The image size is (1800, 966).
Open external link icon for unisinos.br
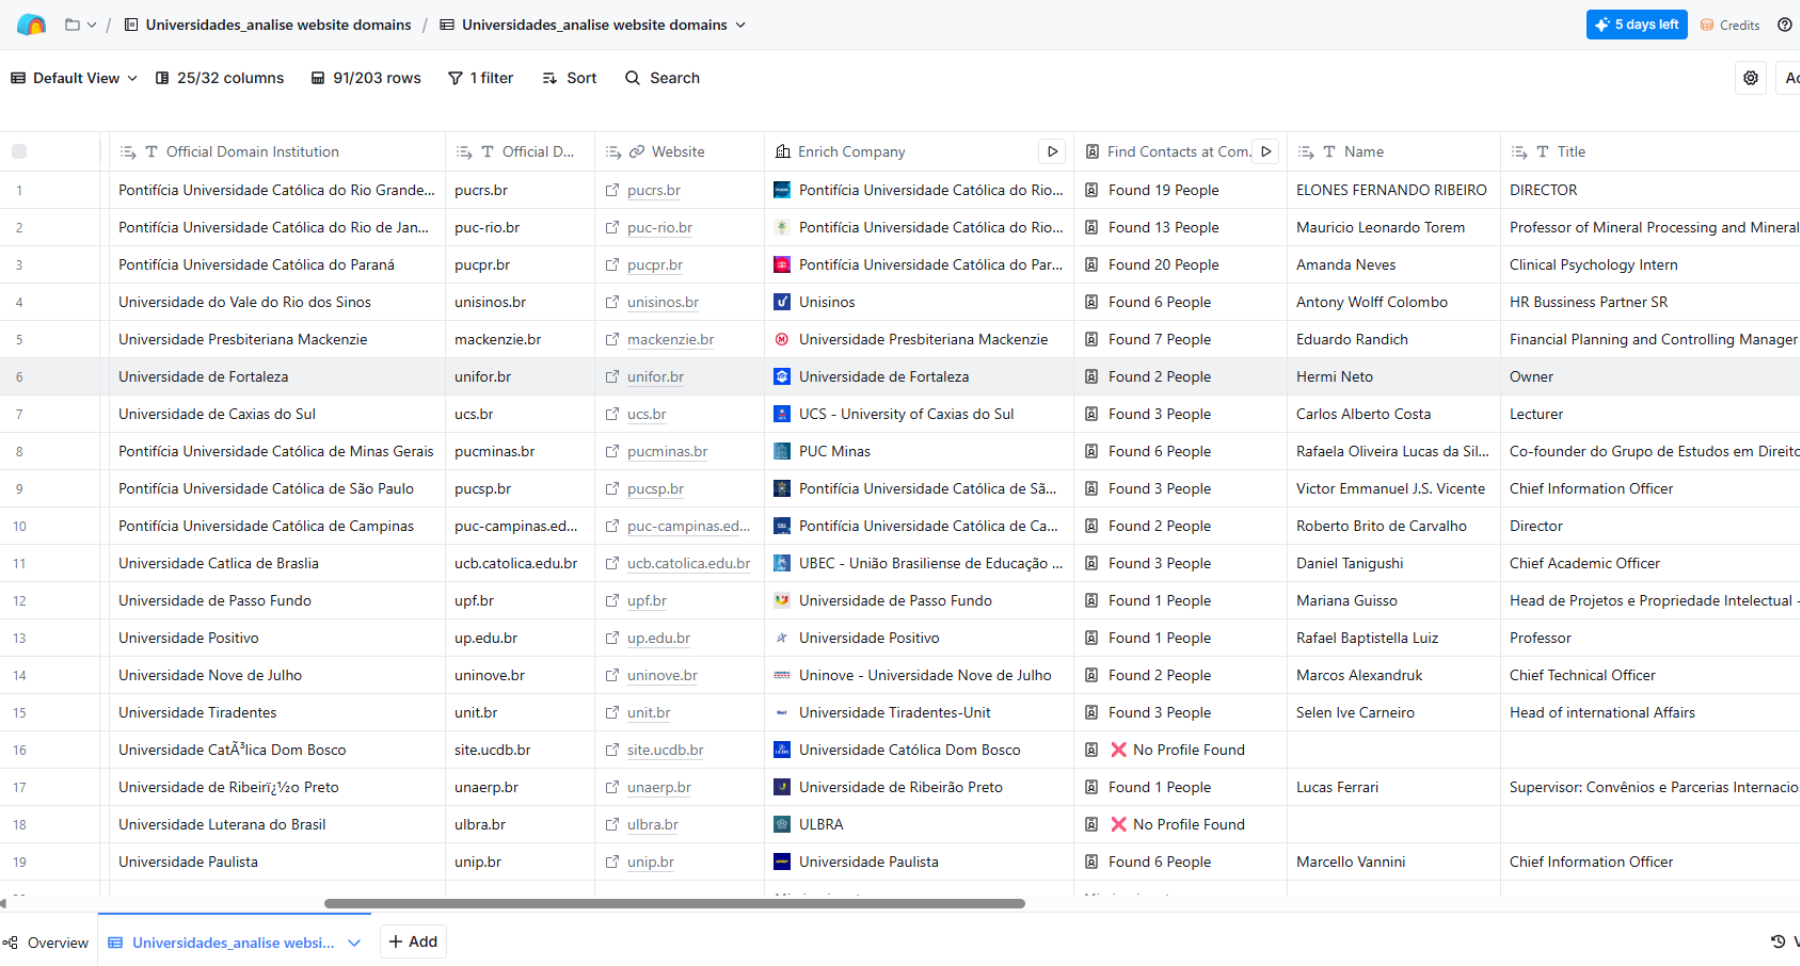[612, 302]
